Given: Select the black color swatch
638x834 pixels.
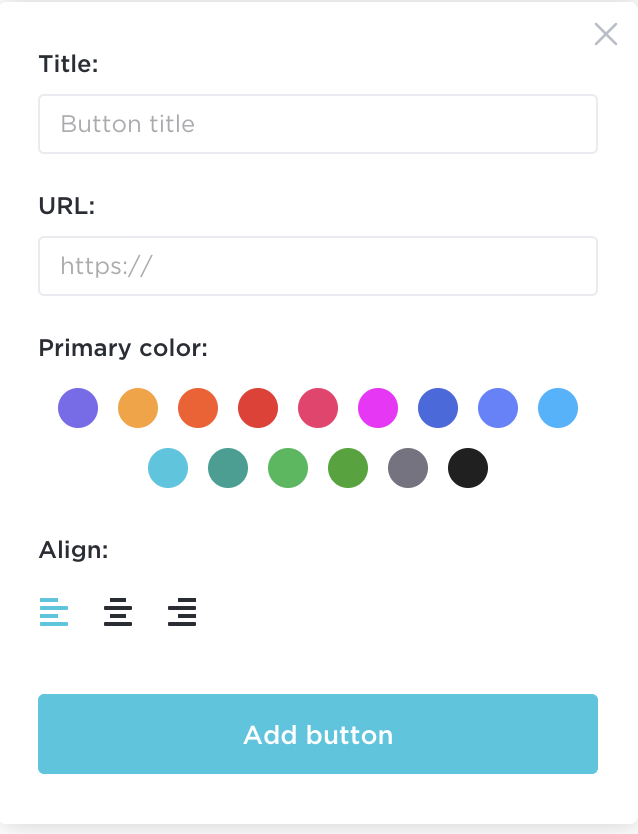Looking at the screenshot, I should coord(468,468).
